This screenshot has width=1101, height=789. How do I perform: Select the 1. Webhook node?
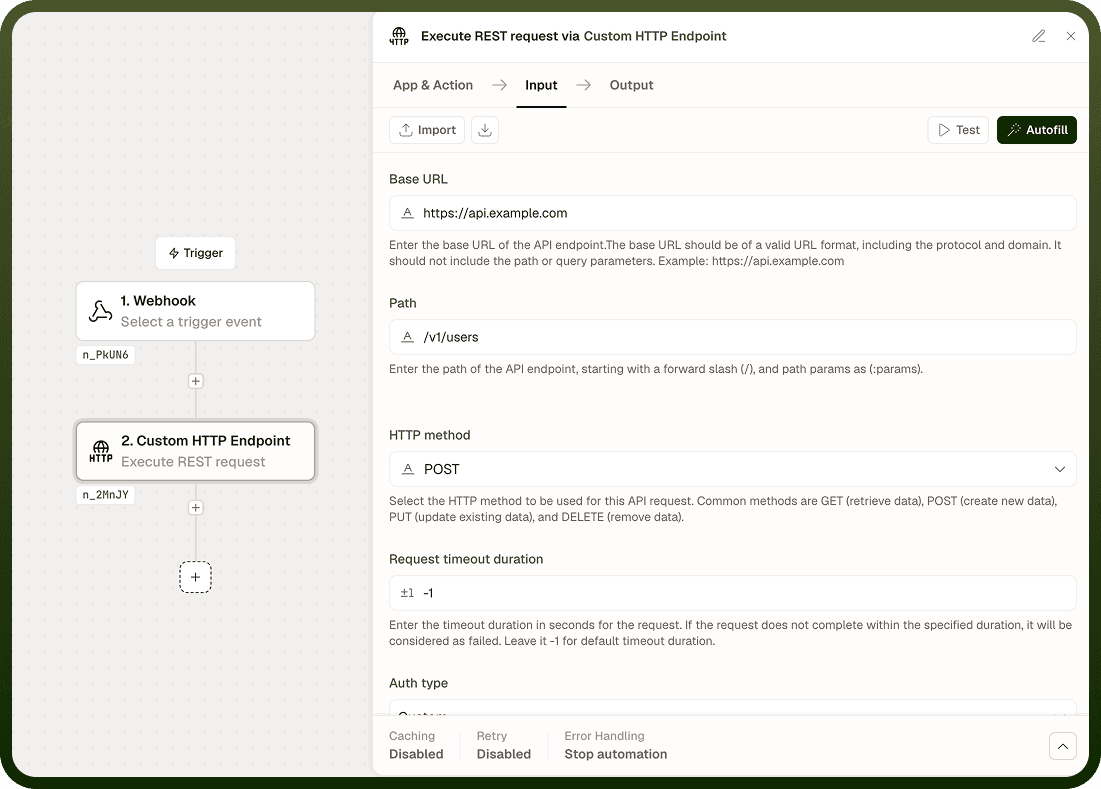195,311
